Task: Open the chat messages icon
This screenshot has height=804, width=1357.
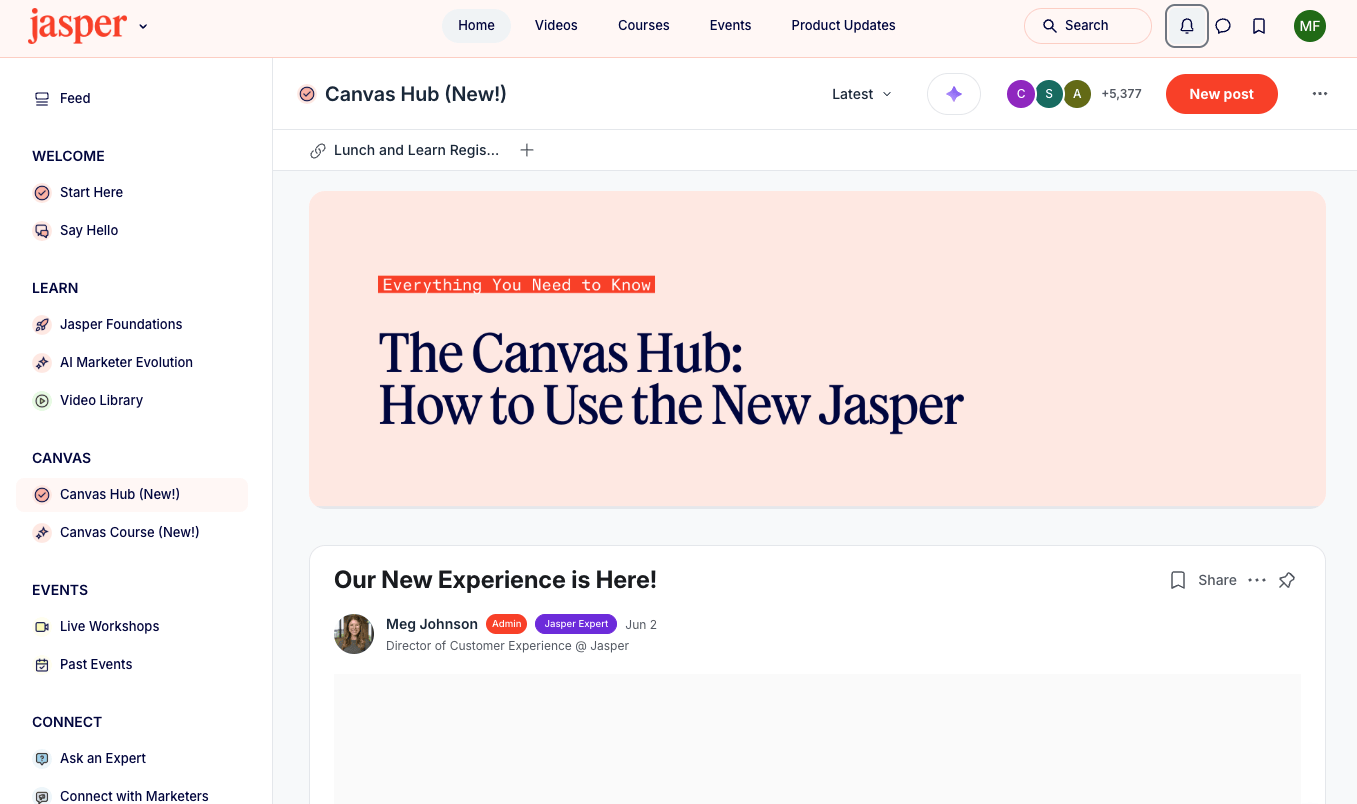Action: [1223, 26]
